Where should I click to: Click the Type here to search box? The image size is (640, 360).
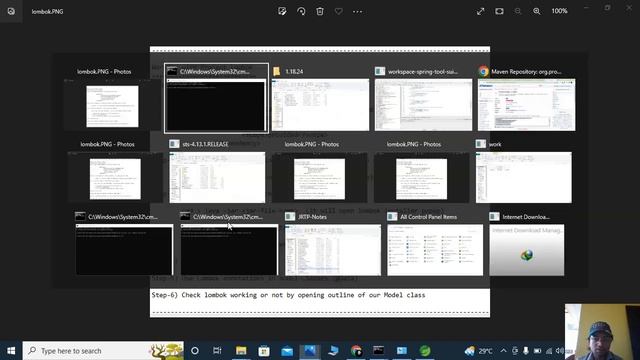click(x=103, y=351)
